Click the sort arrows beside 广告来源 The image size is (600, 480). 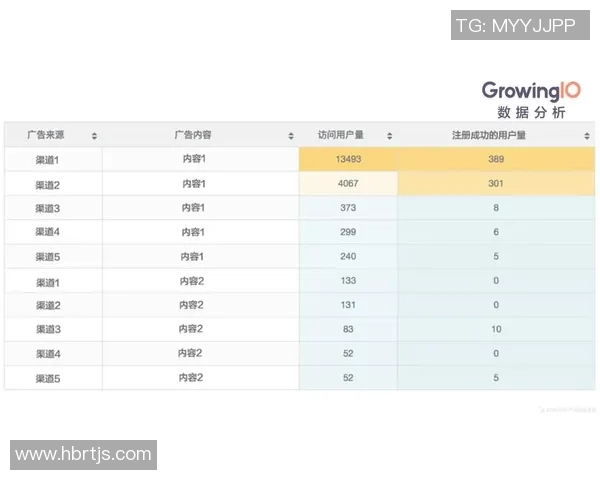pyautogui.click(x=94, y=135)
